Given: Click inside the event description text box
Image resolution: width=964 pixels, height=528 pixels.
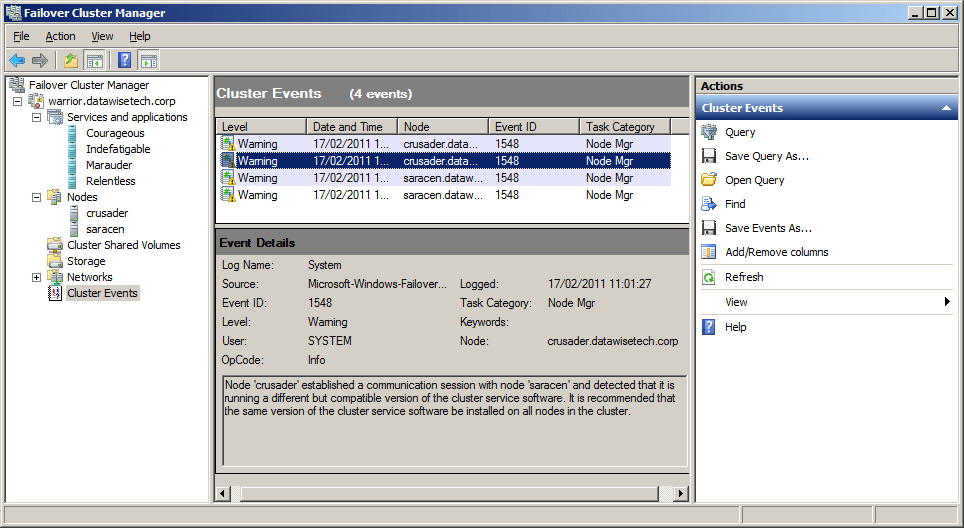Looking at the screenshot, I should coord(455,421).
